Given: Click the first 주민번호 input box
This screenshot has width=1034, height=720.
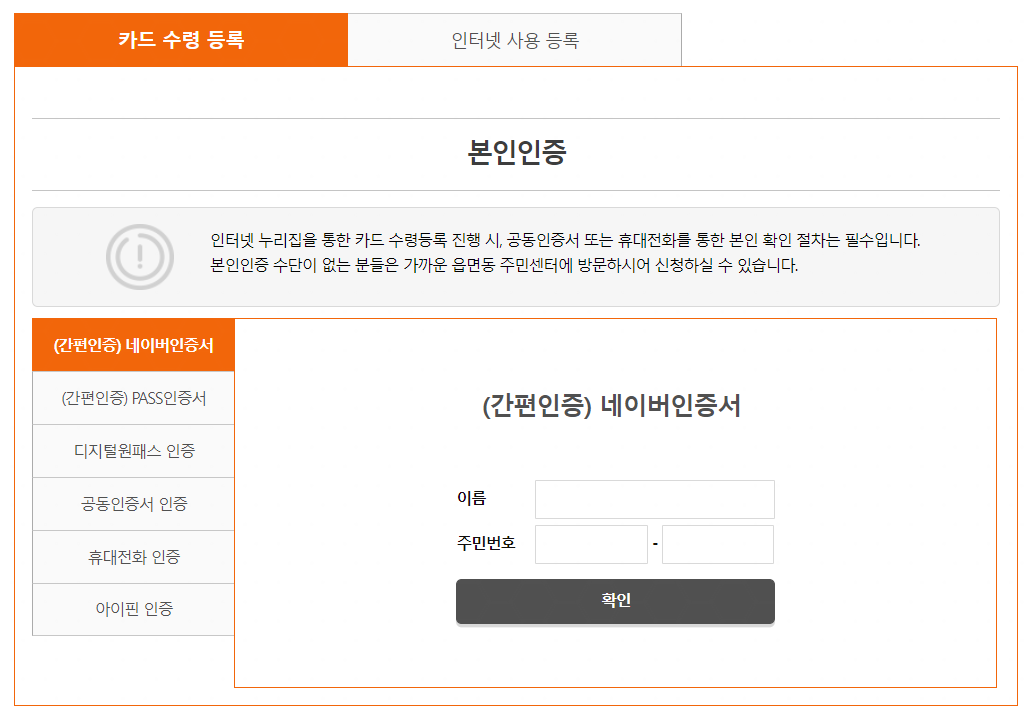Looking at the screenshot, I should (x=592, y=545).
